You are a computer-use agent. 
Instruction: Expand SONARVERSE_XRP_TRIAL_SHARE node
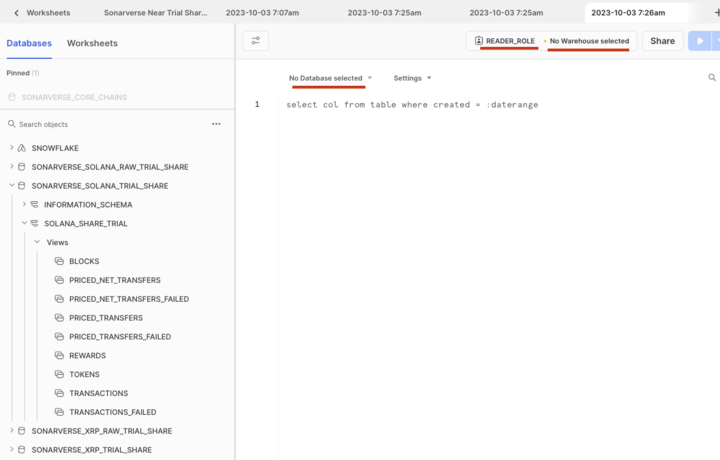(x=11, y=449)
